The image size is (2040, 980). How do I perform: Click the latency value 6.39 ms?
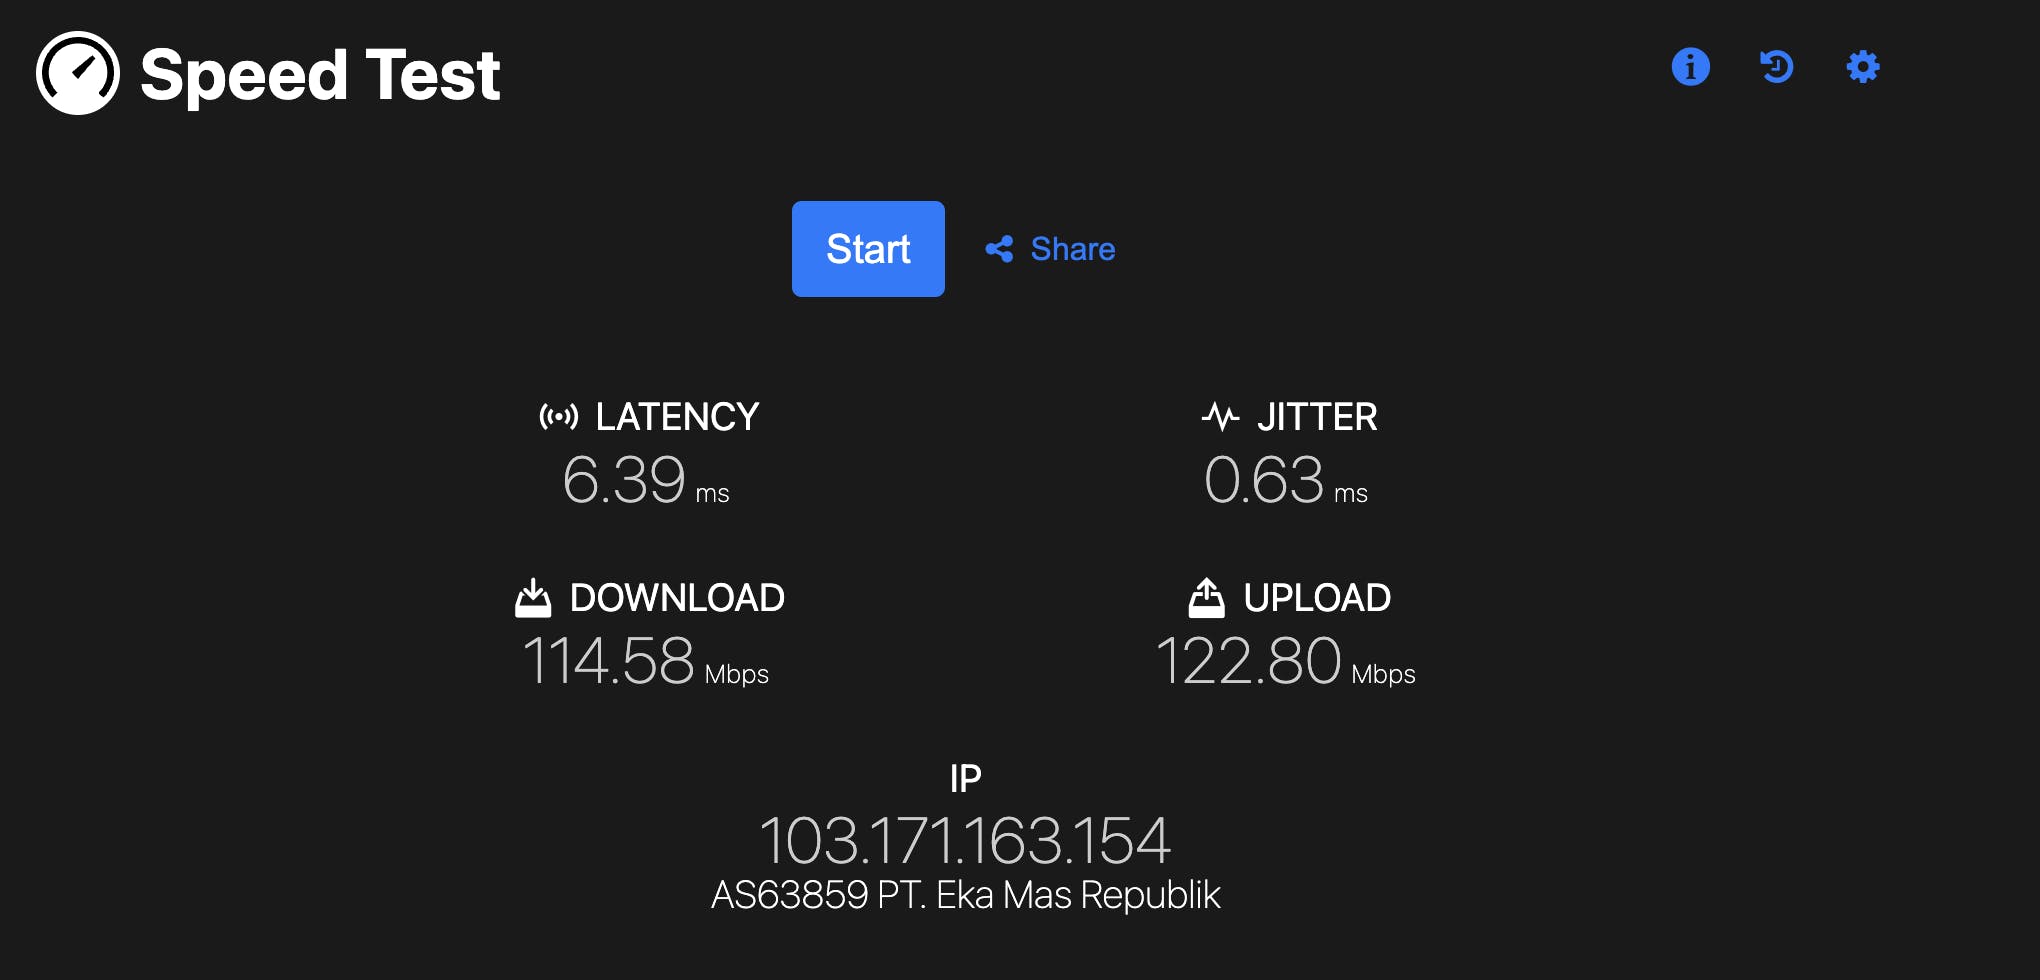[x=645, y=480]
